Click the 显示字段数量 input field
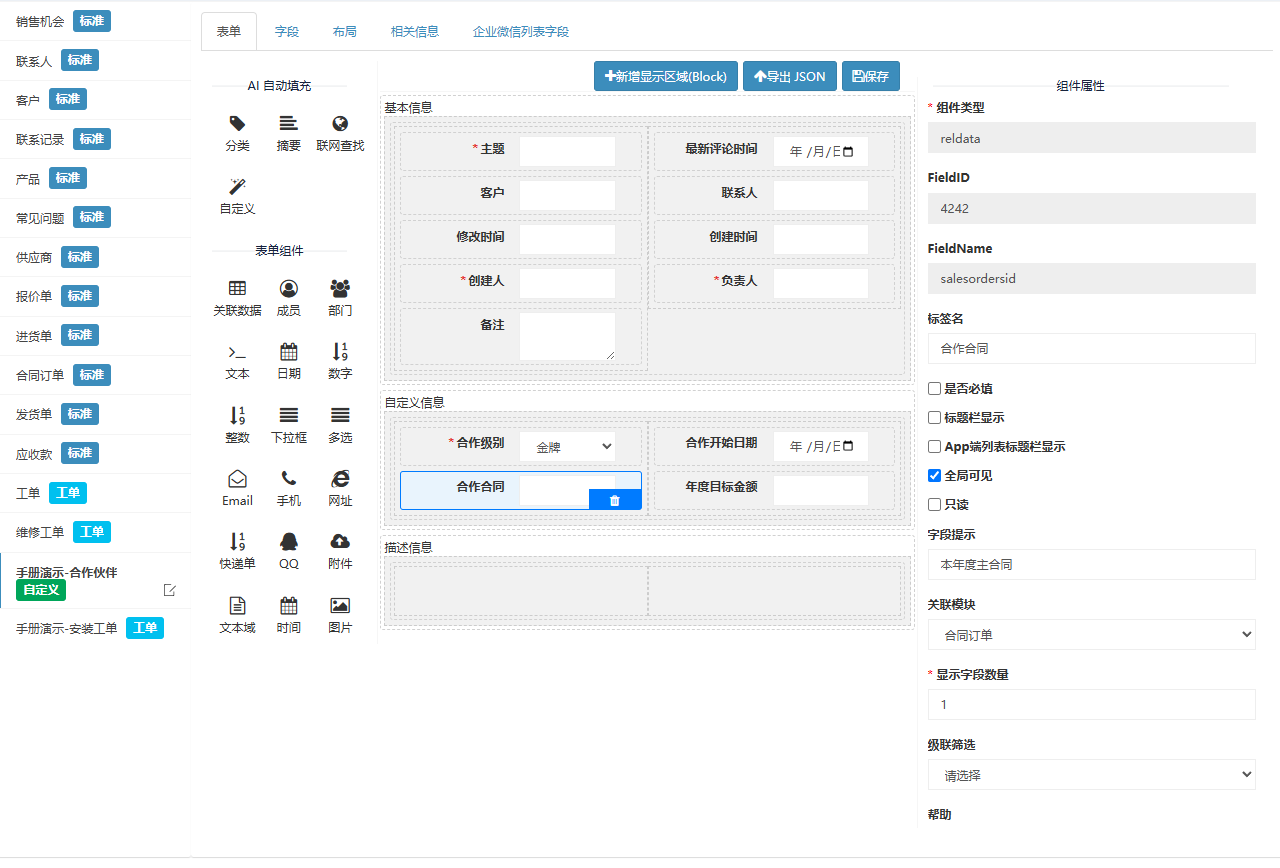This screenshot has height=868, width=1280. pos(1091,704)
